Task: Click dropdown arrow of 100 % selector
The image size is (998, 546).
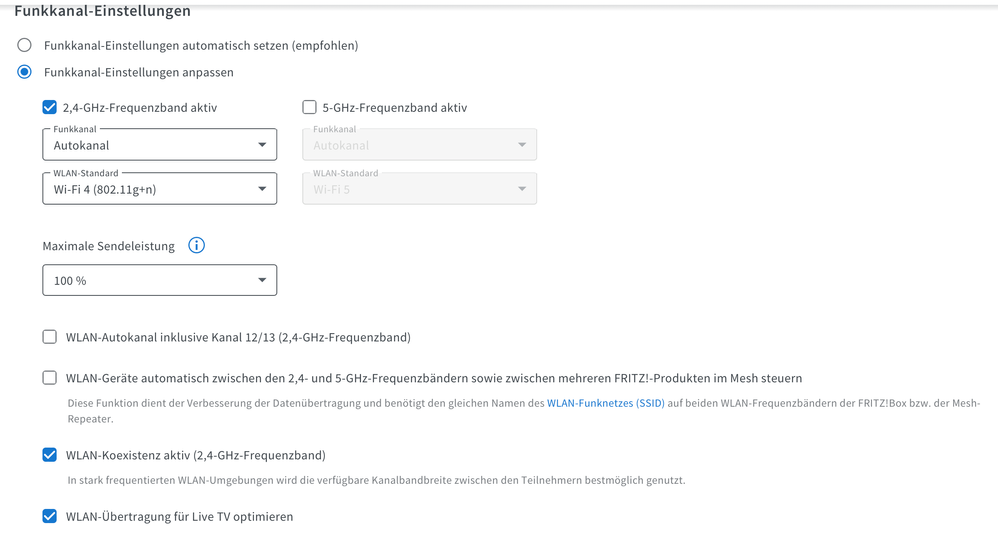Action: point(262,281)
